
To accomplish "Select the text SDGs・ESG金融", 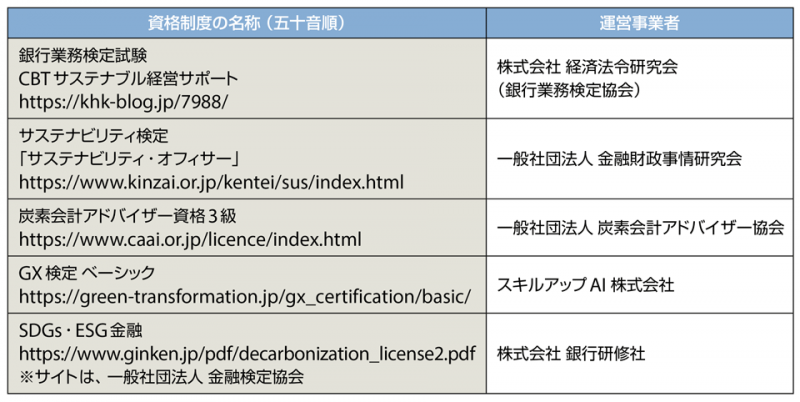I will click(x=81, y=331).
